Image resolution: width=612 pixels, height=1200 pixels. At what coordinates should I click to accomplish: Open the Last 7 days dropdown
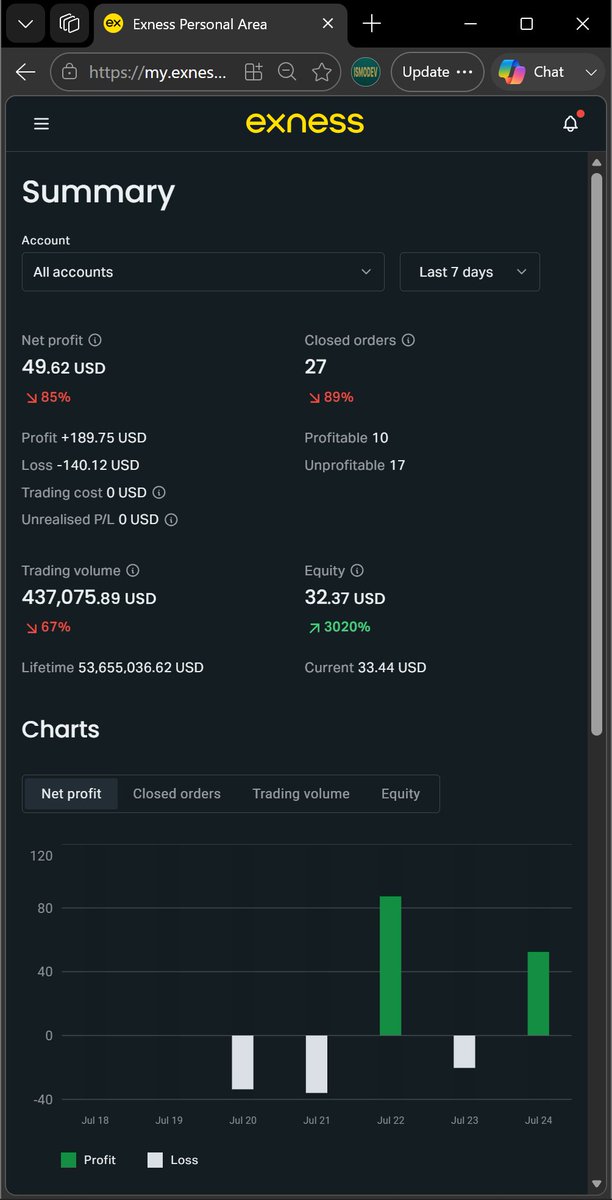[470, 272]
